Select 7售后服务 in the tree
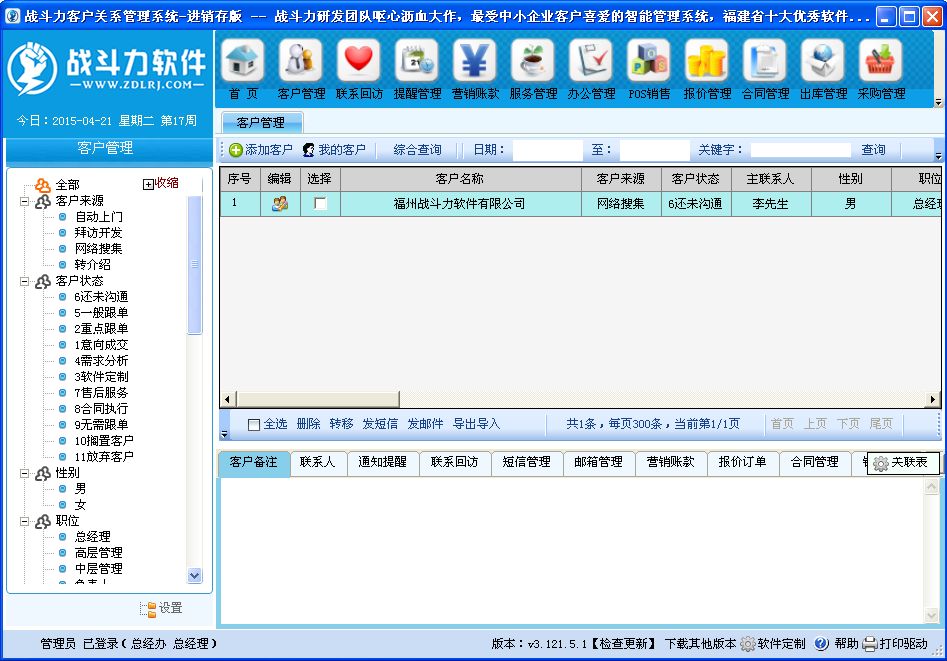Viewport: 947px width, 661px height. pos(101,393)
